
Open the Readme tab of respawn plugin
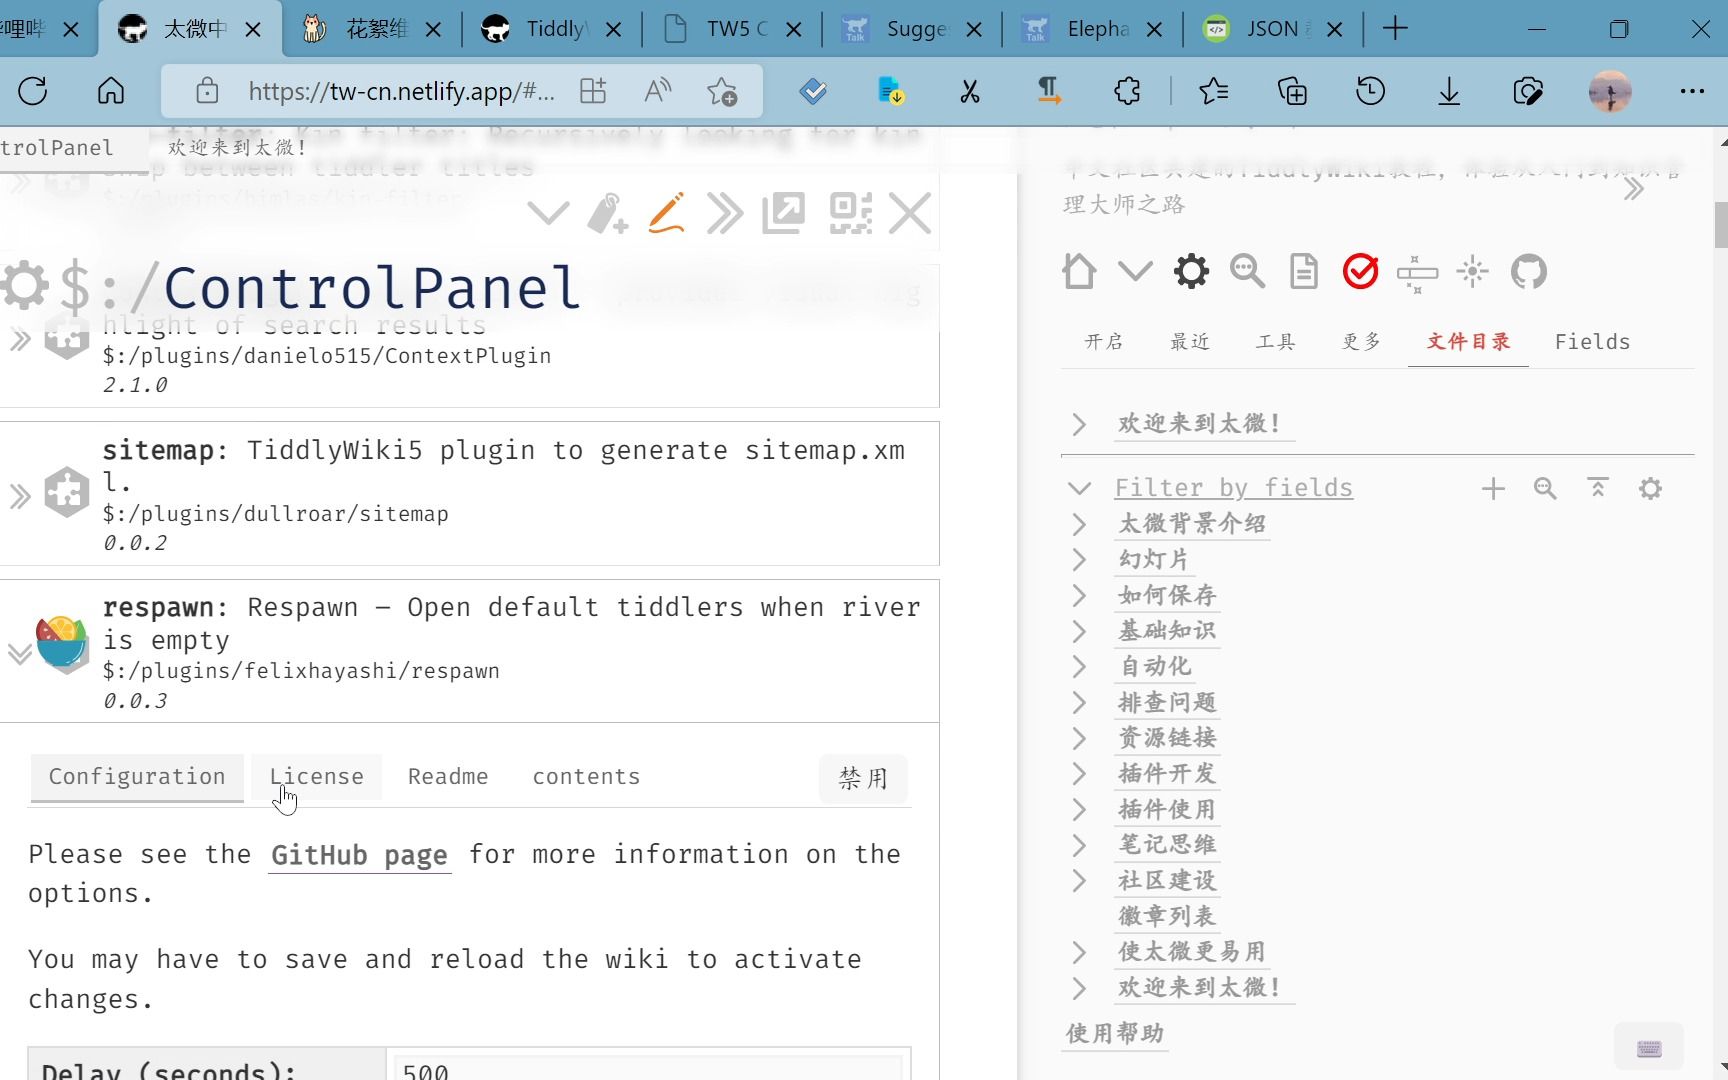click(448, 777)
